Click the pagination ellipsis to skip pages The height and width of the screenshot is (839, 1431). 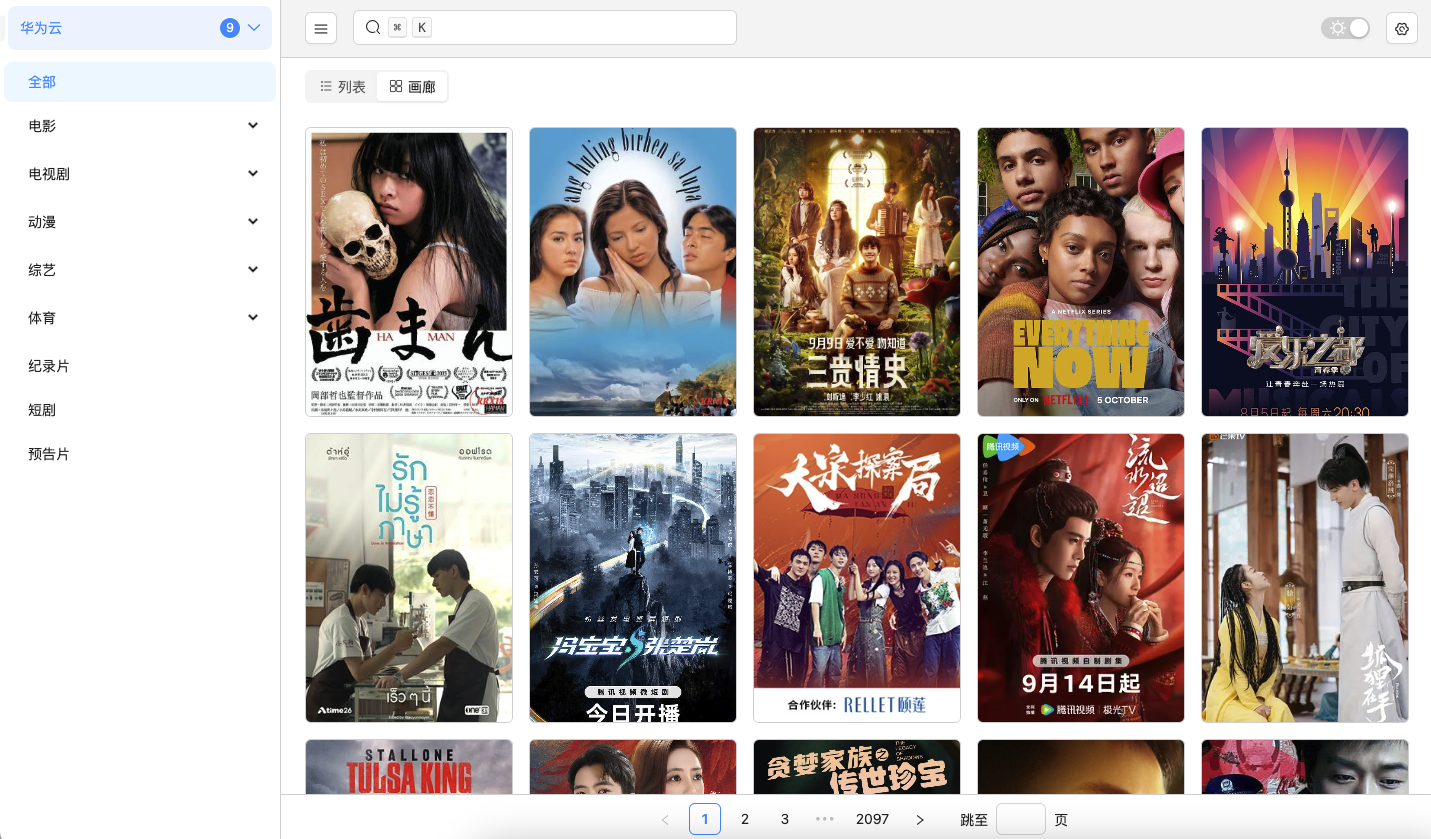point(825,819)
